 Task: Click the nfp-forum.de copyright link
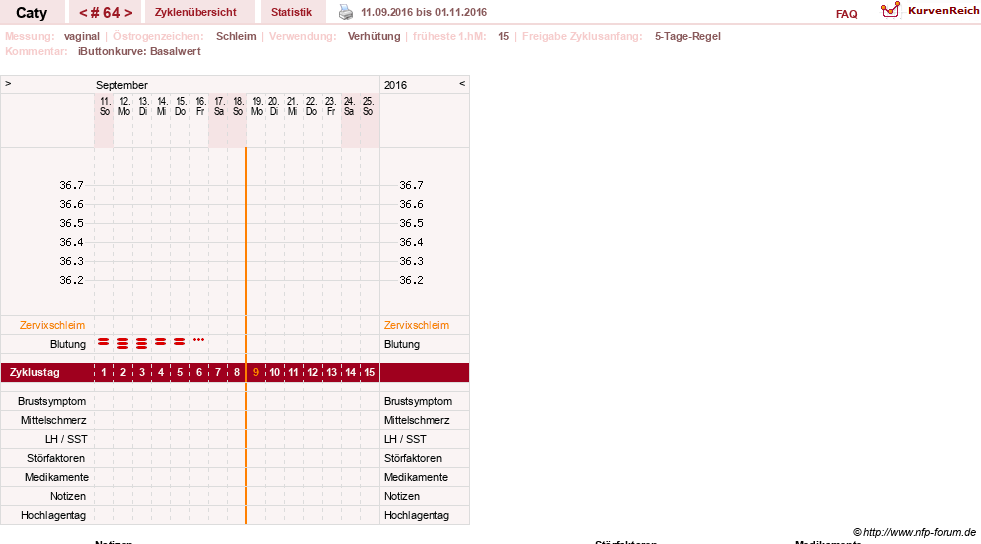914,532
